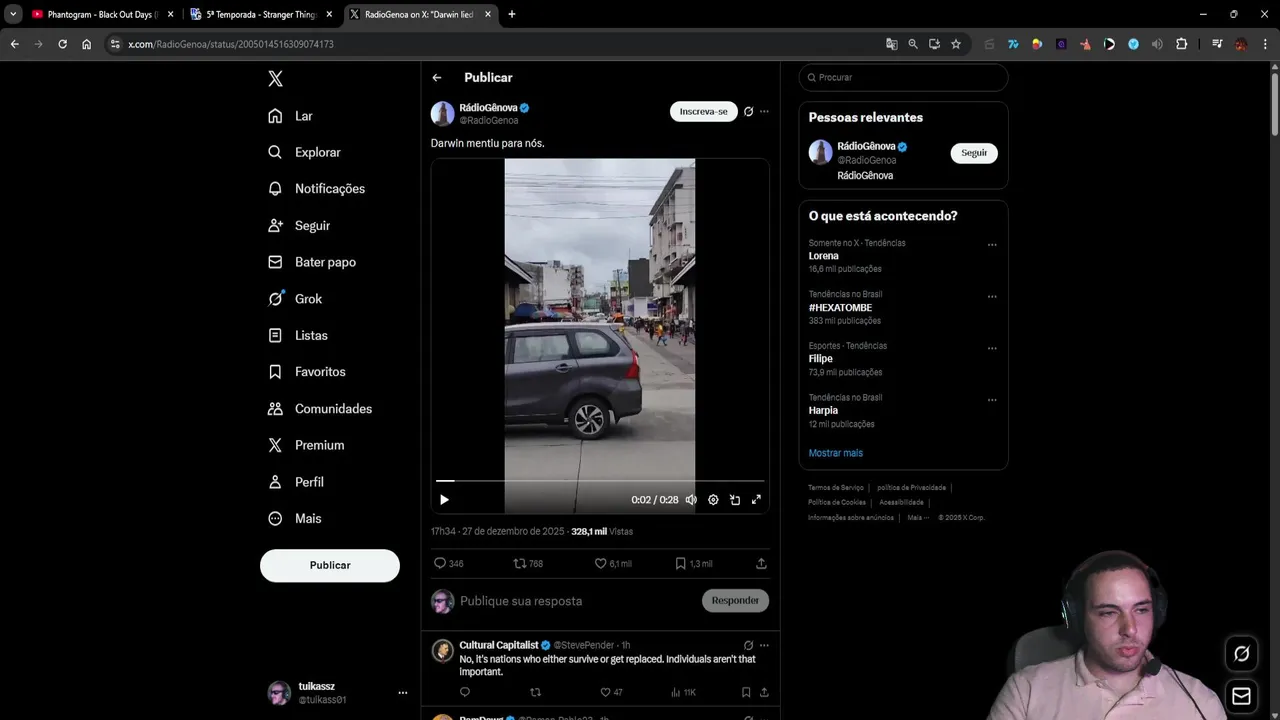Open options for Filipe trend
1280x720 pixels.
[x=992, y=349]
